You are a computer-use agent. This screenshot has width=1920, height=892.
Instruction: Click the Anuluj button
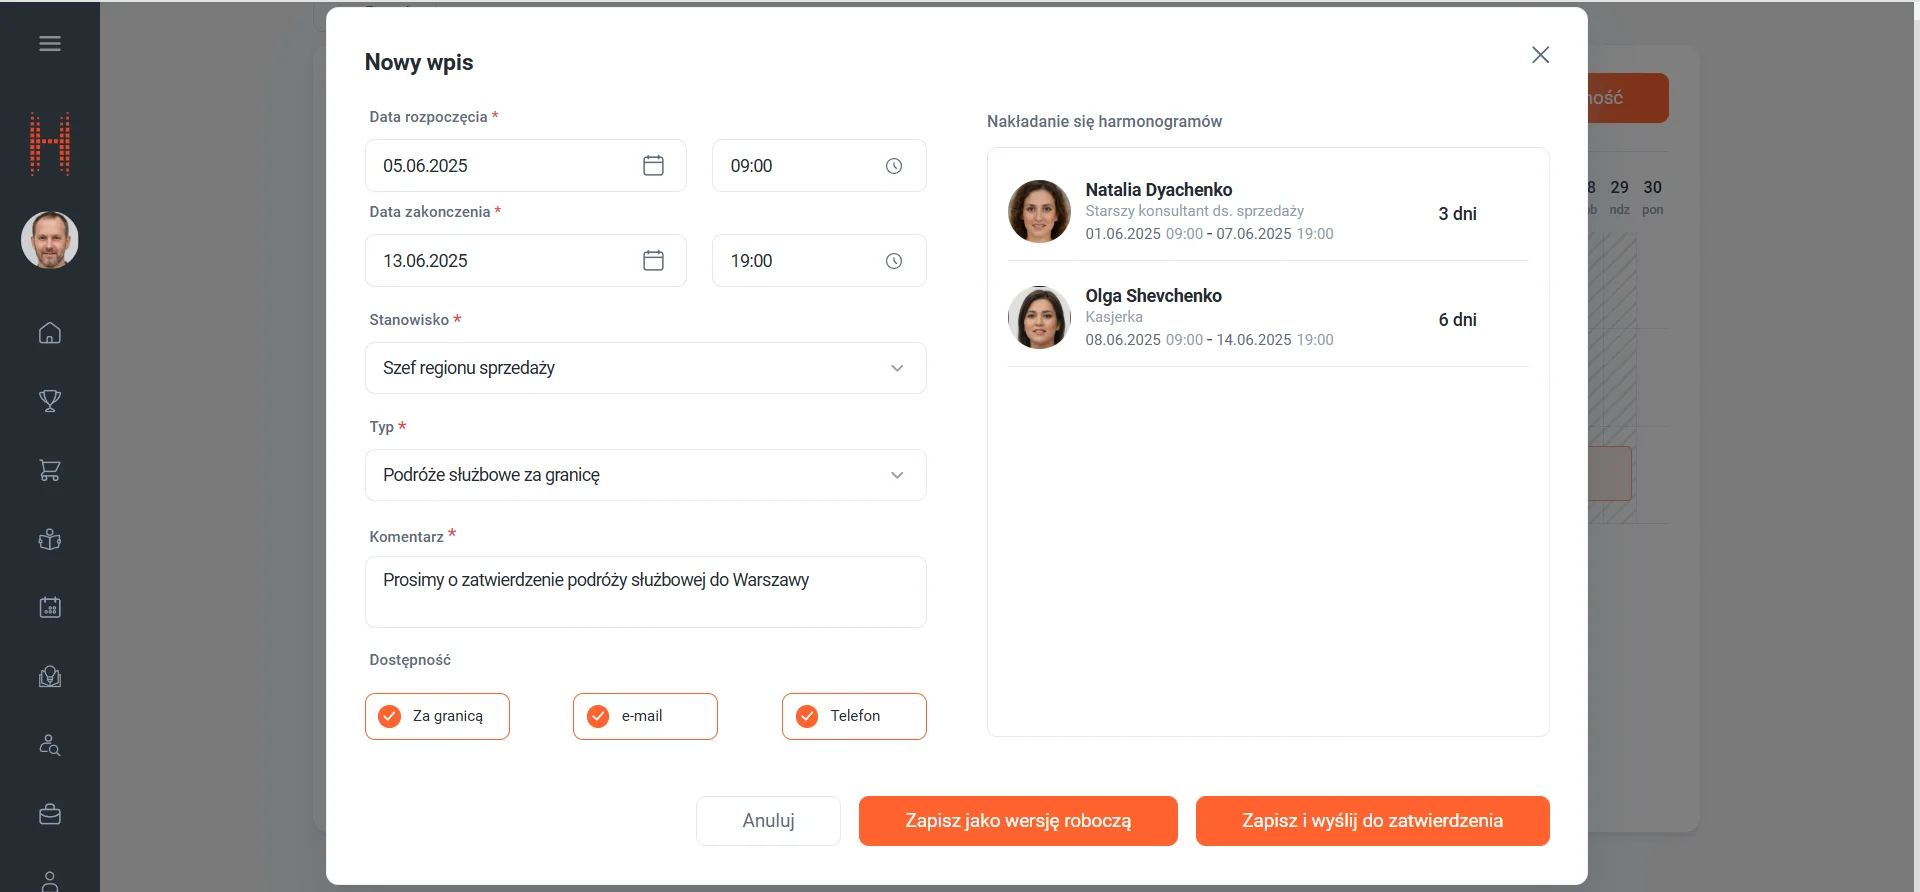(768, 821)
